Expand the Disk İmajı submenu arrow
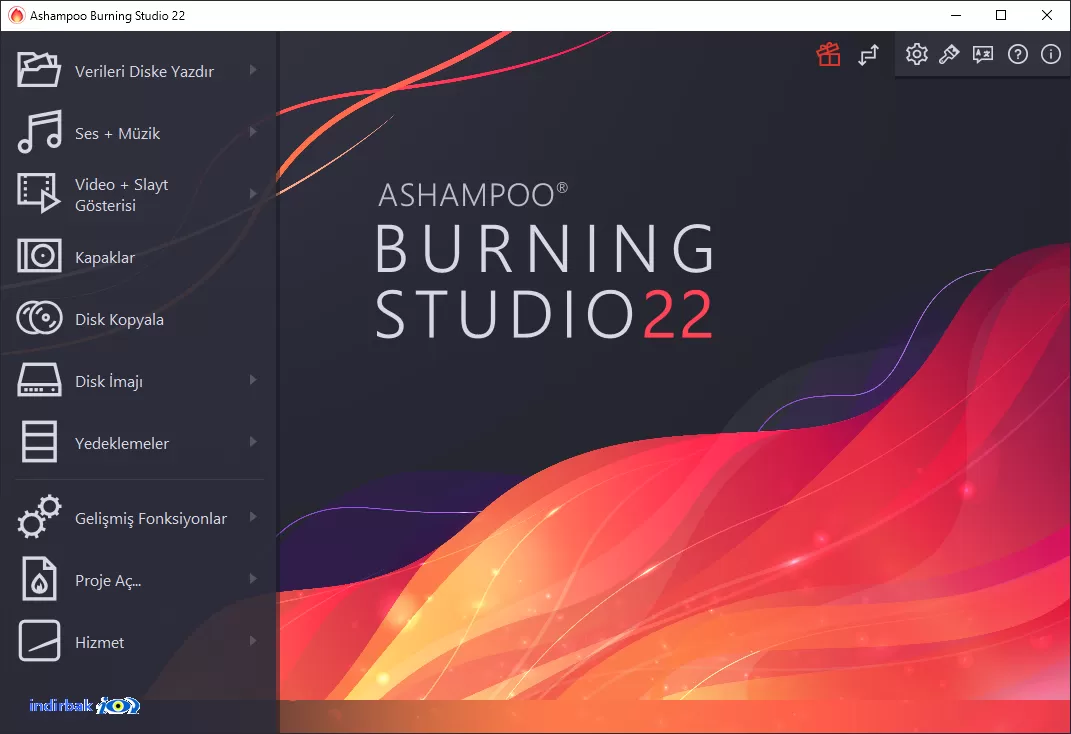This screenshot has width=1071, height=734. [253, 380]
